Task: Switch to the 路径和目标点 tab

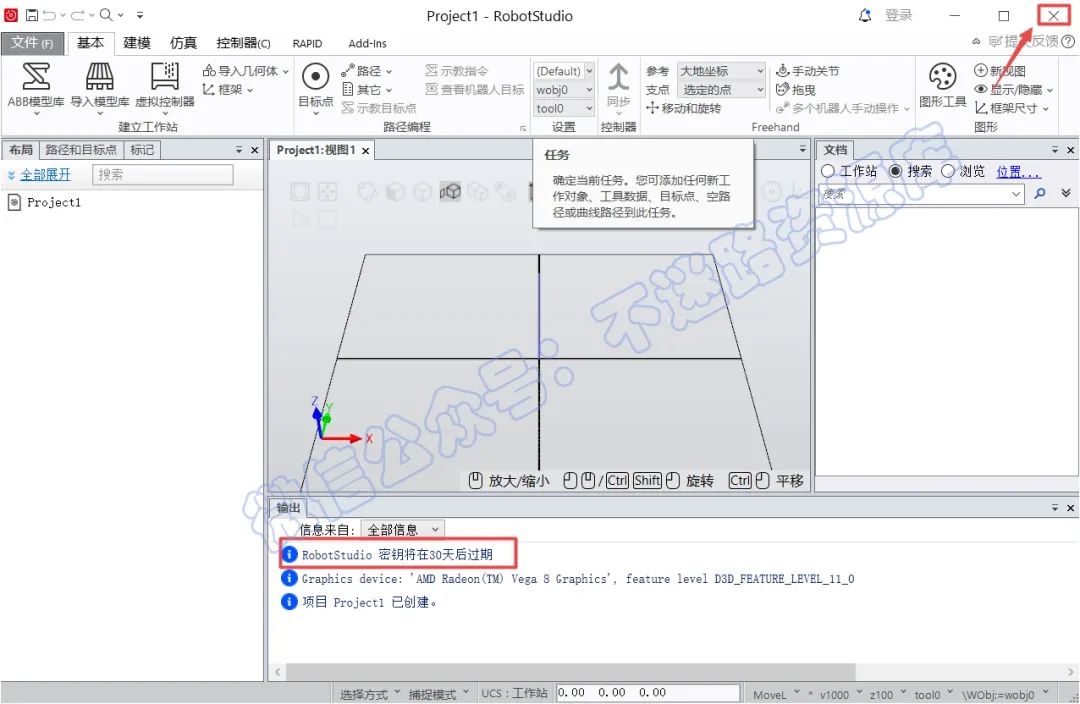Action: click(x=81, y=149)
